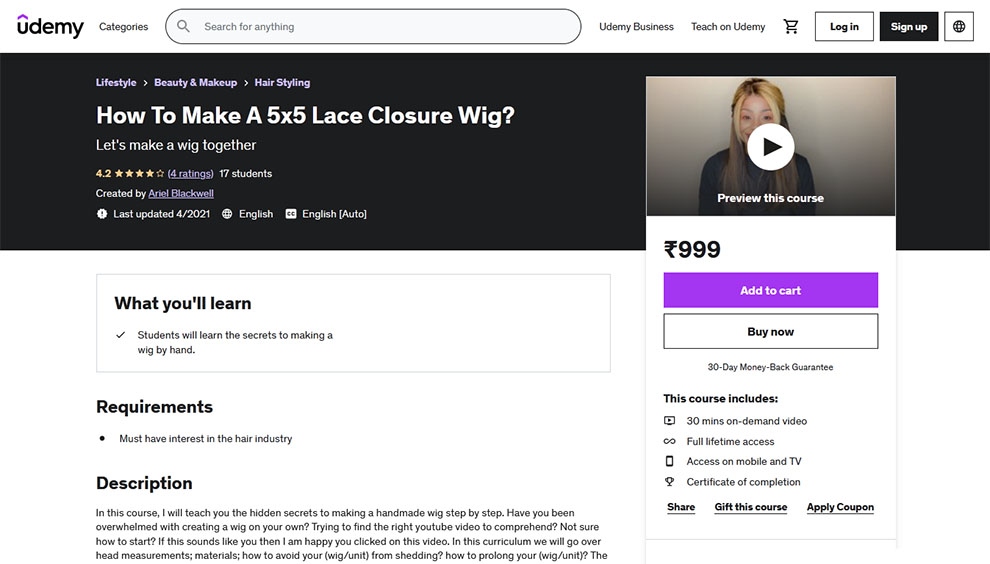990x564 pixels.
Task: Add the course to cart
Action: tap(770, 291)
